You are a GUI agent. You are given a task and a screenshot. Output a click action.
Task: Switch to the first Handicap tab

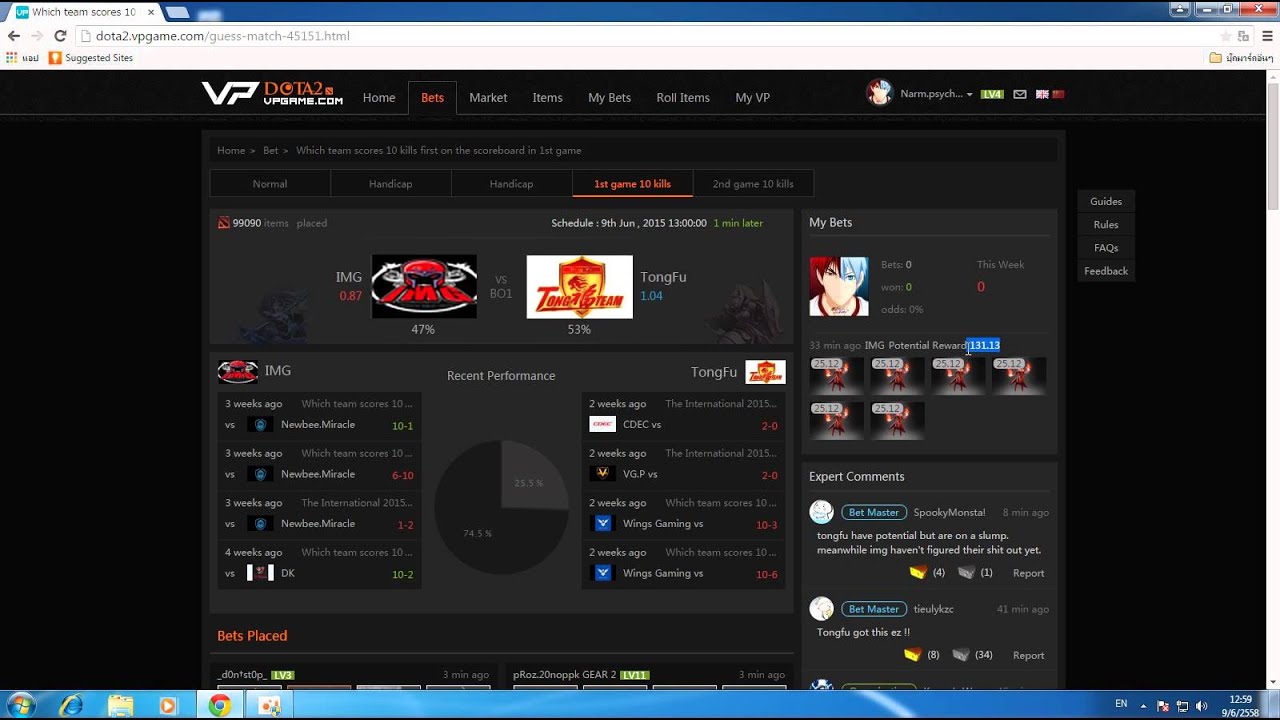(x=390, y=184)
